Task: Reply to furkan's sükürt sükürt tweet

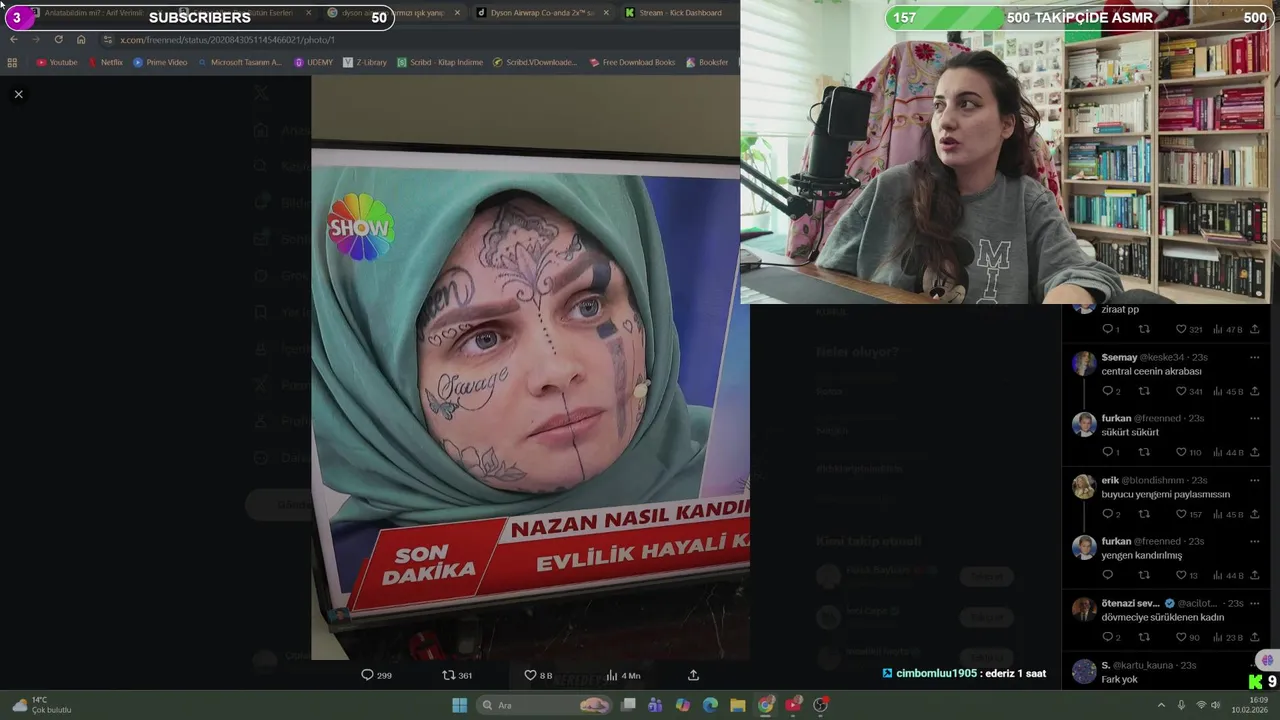Action: coord(1107,452)
